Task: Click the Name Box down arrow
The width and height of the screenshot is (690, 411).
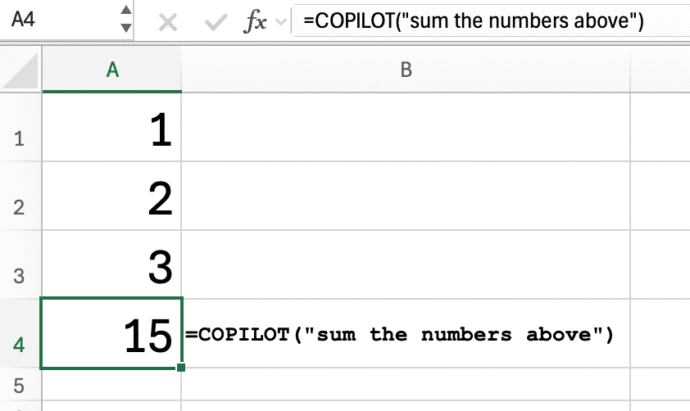Action: (x=125, y=29)
